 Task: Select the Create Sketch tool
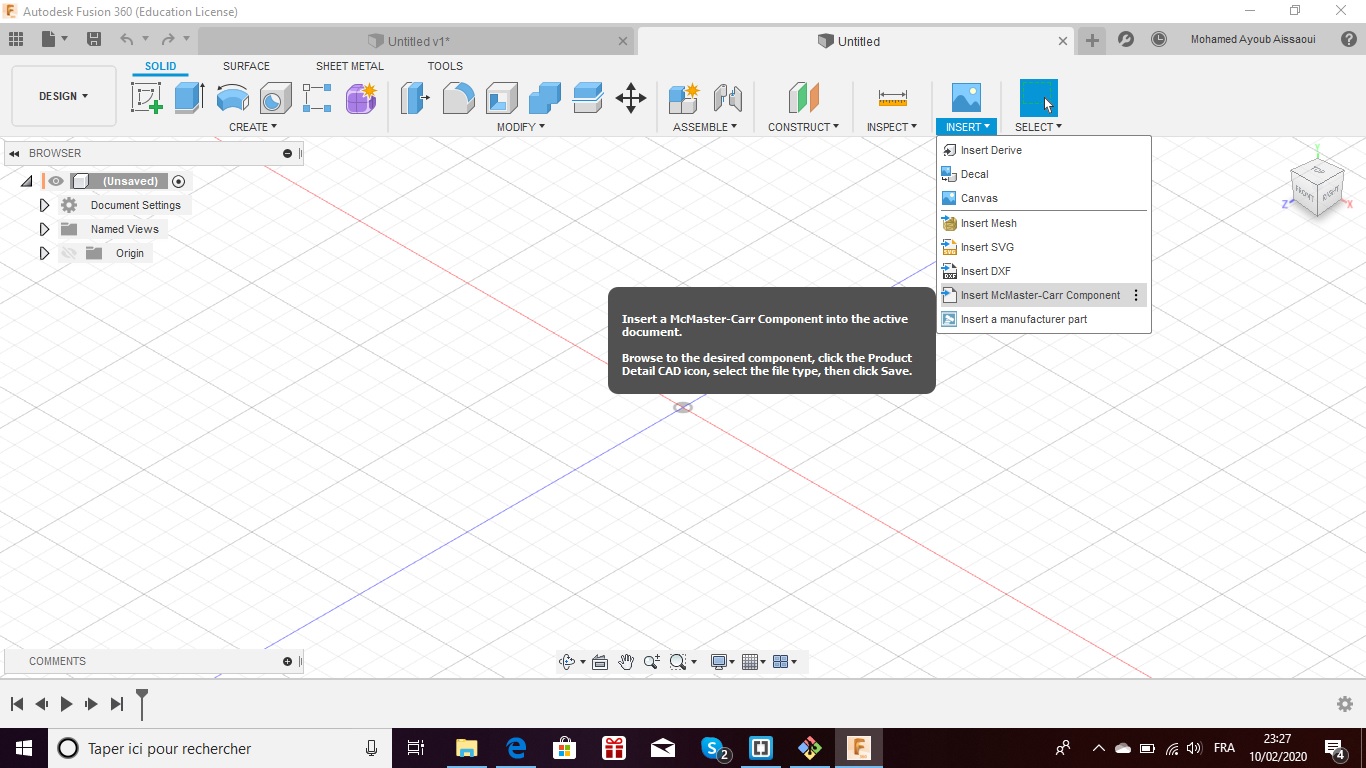point(147,98)
